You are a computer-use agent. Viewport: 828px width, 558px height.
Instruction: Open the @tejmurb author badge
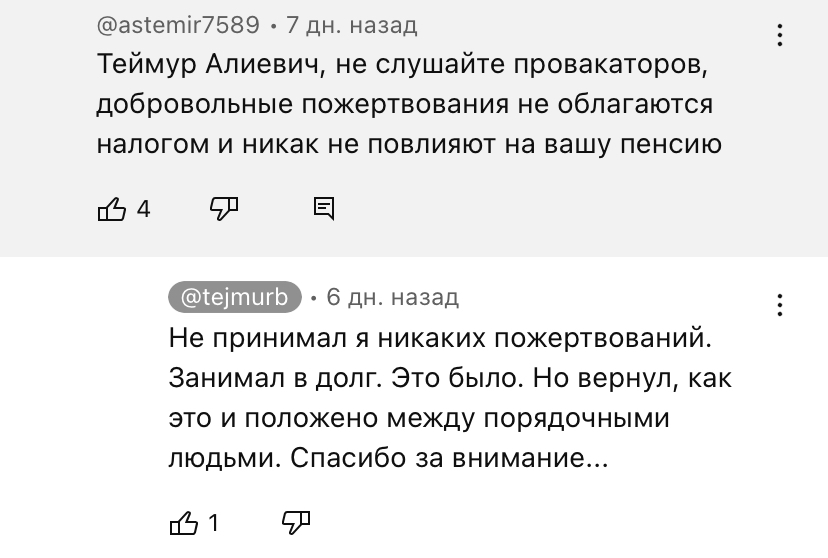point(235,297)
